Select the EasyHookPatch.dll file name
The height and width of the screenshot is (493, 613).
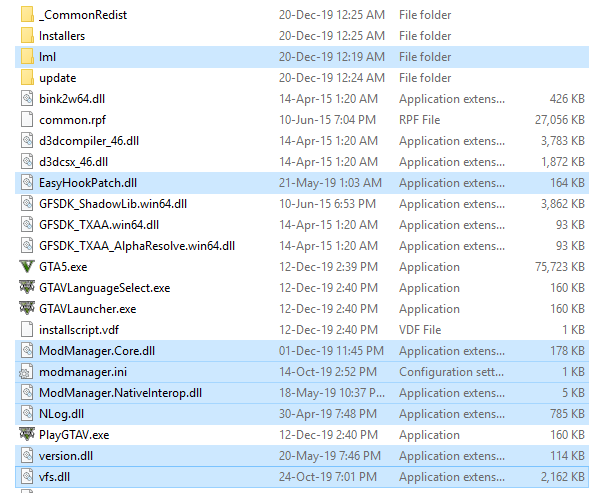point(88,183)
